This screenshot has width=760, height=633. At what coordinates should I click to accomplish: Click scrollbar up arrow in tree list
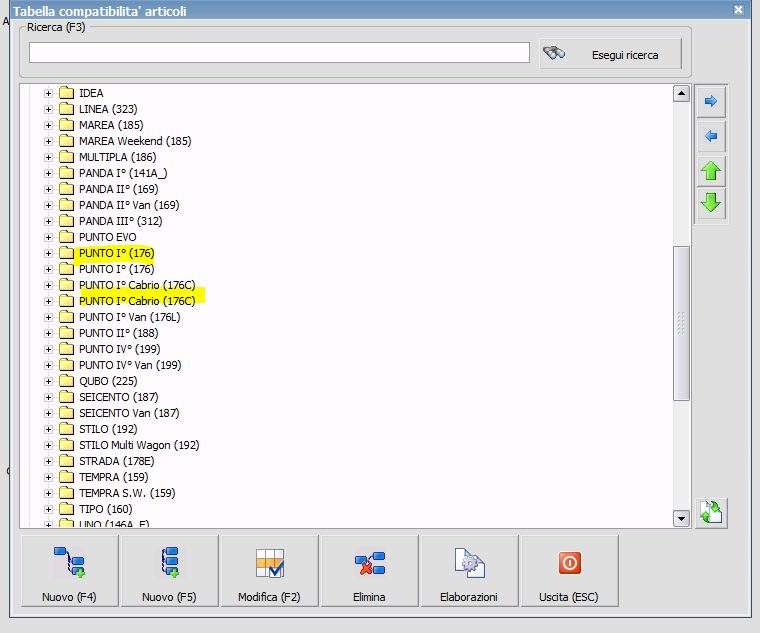coord(681,93)
